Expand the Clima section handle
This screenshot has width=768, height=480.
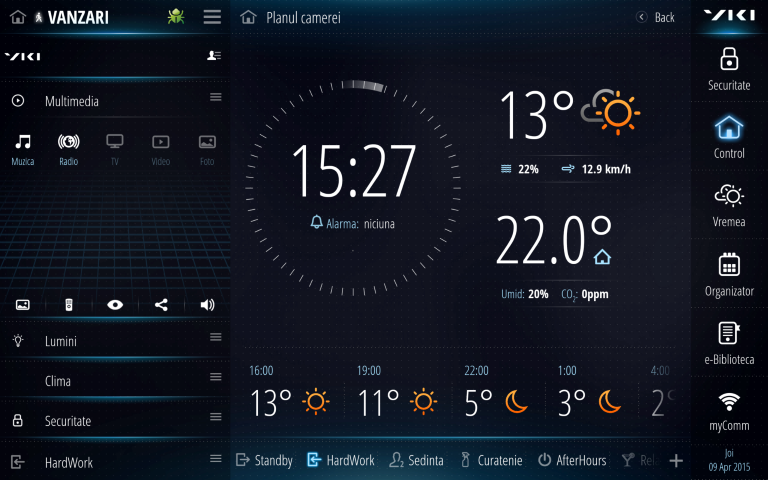pyautogui.click(x=215, y=377)
